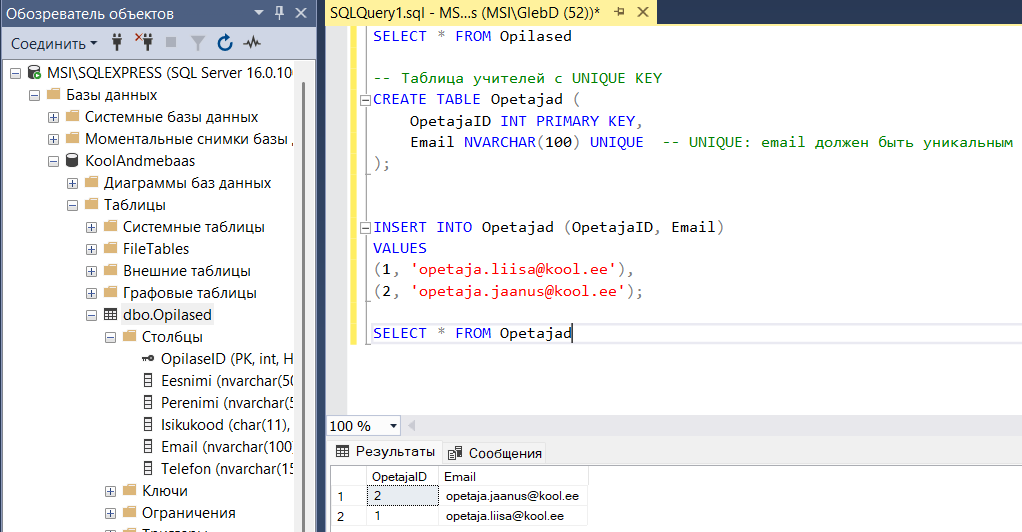Click the disconnect plug icon with red X
The width and height of the screenshot is (1022, 532).
(x=144, y=43)
